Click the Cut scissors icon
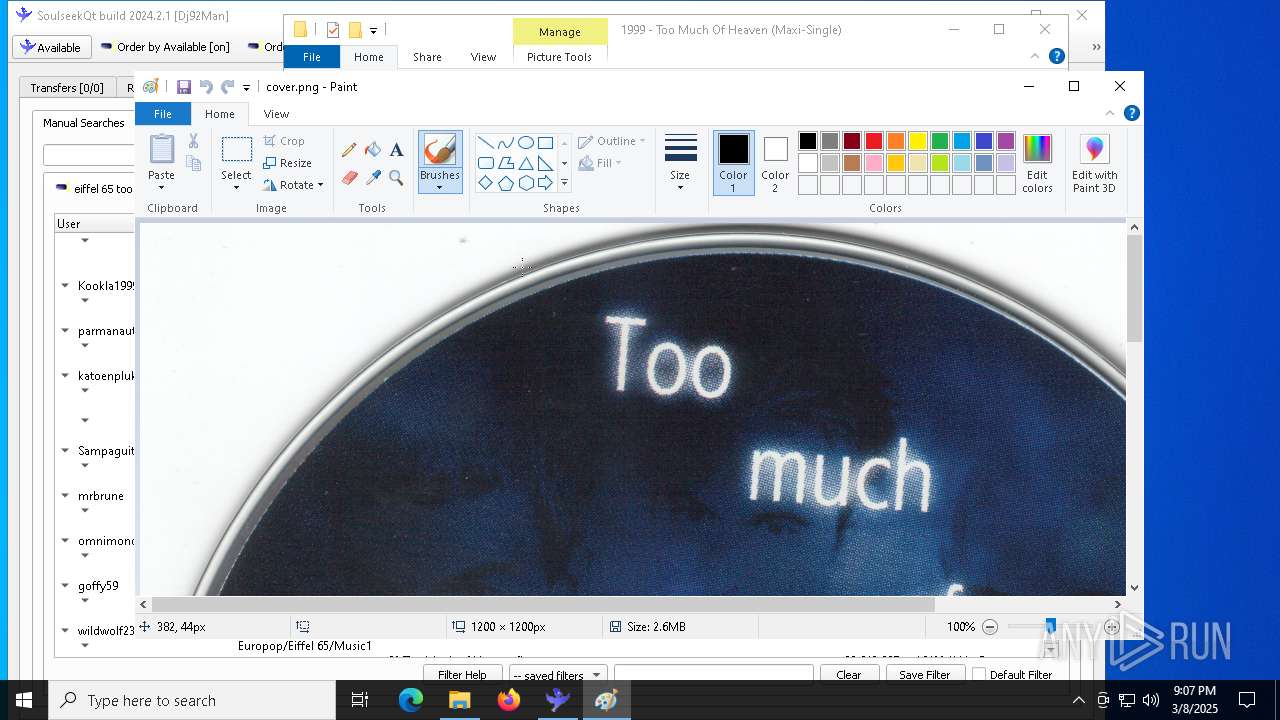Image resolution: width=1280 pixels, height=720 pixels. click(x=194, y=141)
